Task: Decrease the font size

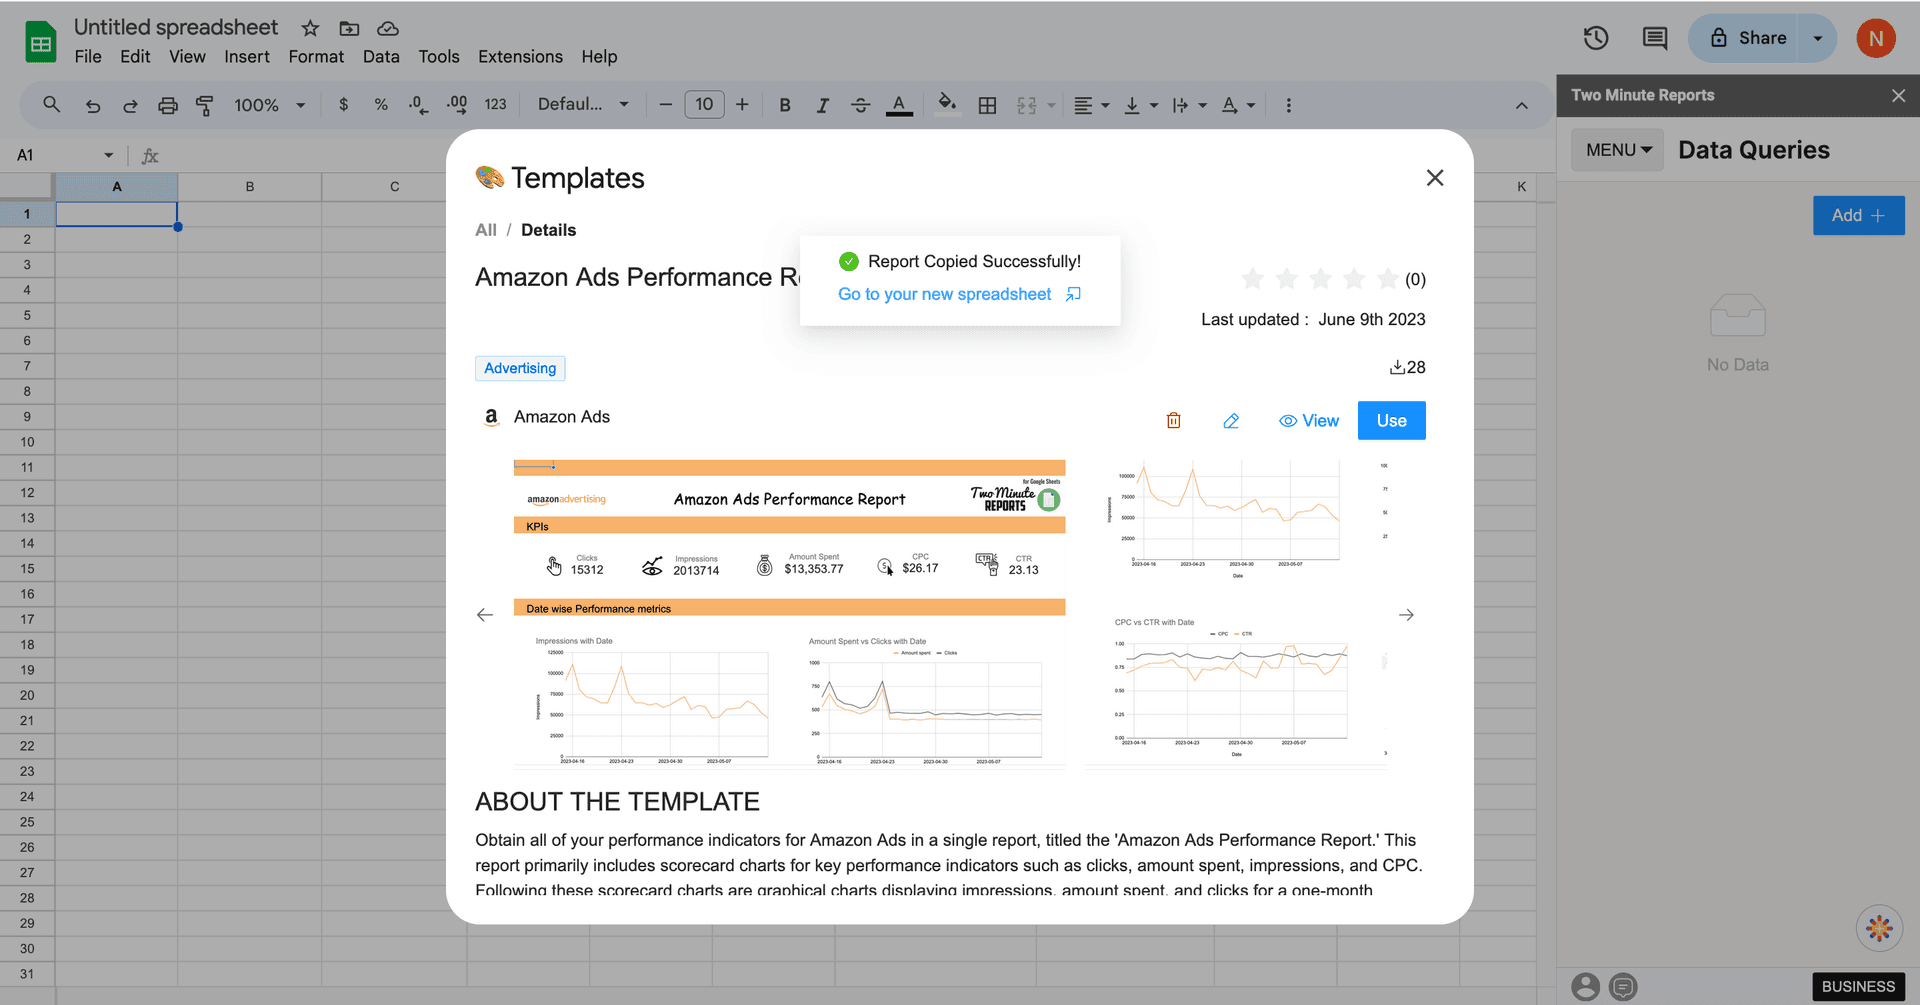Action: click(666, 104)
